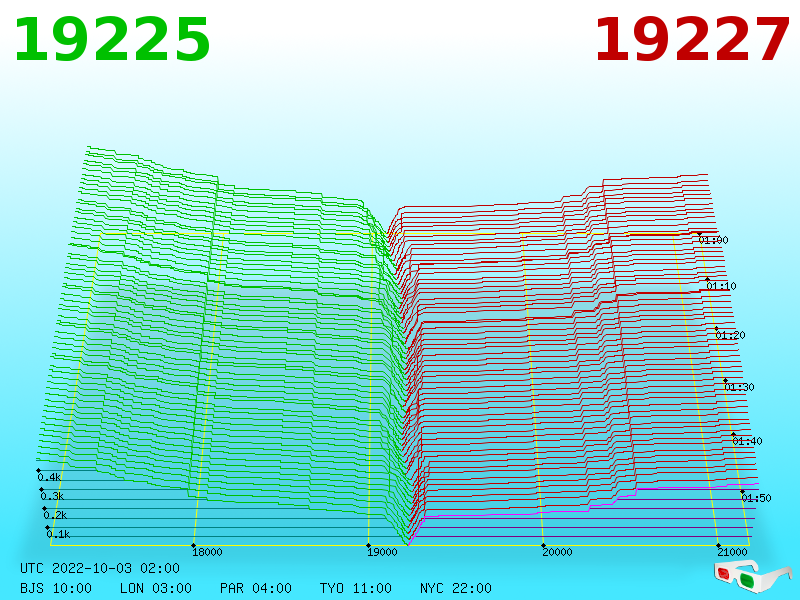Click the 01:20 time axis marker
Viewport: 800px width, 600px height.
[x=730, y=335]
